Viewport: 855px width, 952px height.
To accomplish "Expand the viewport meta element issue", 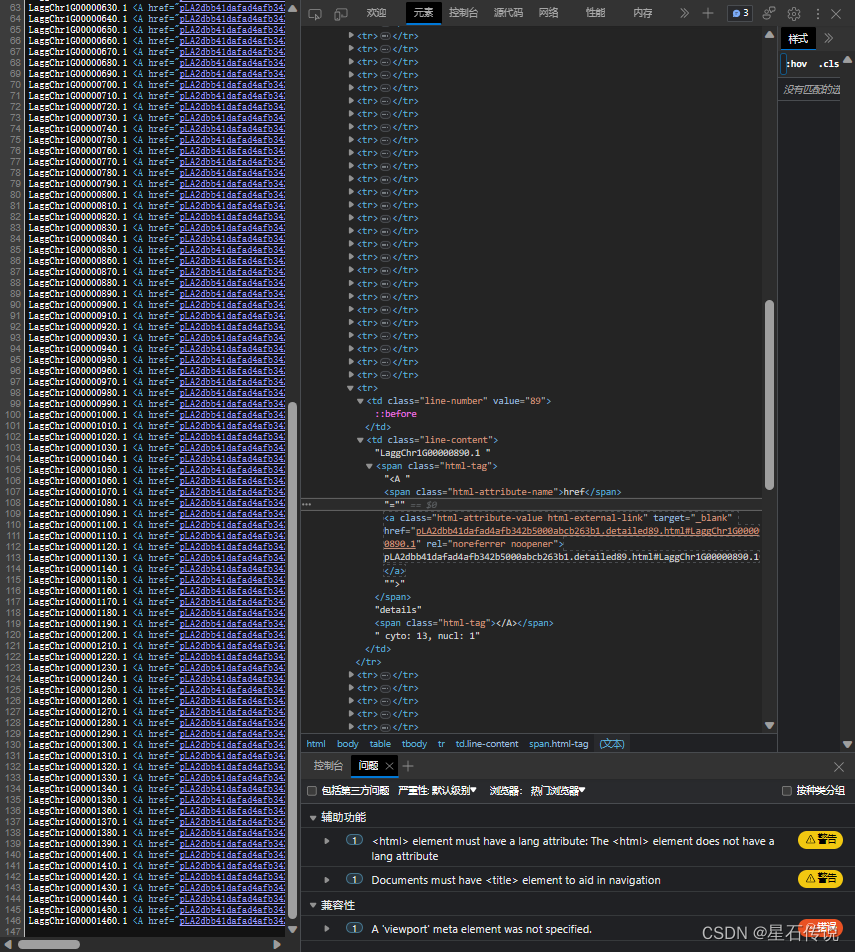I will (327, 928).
